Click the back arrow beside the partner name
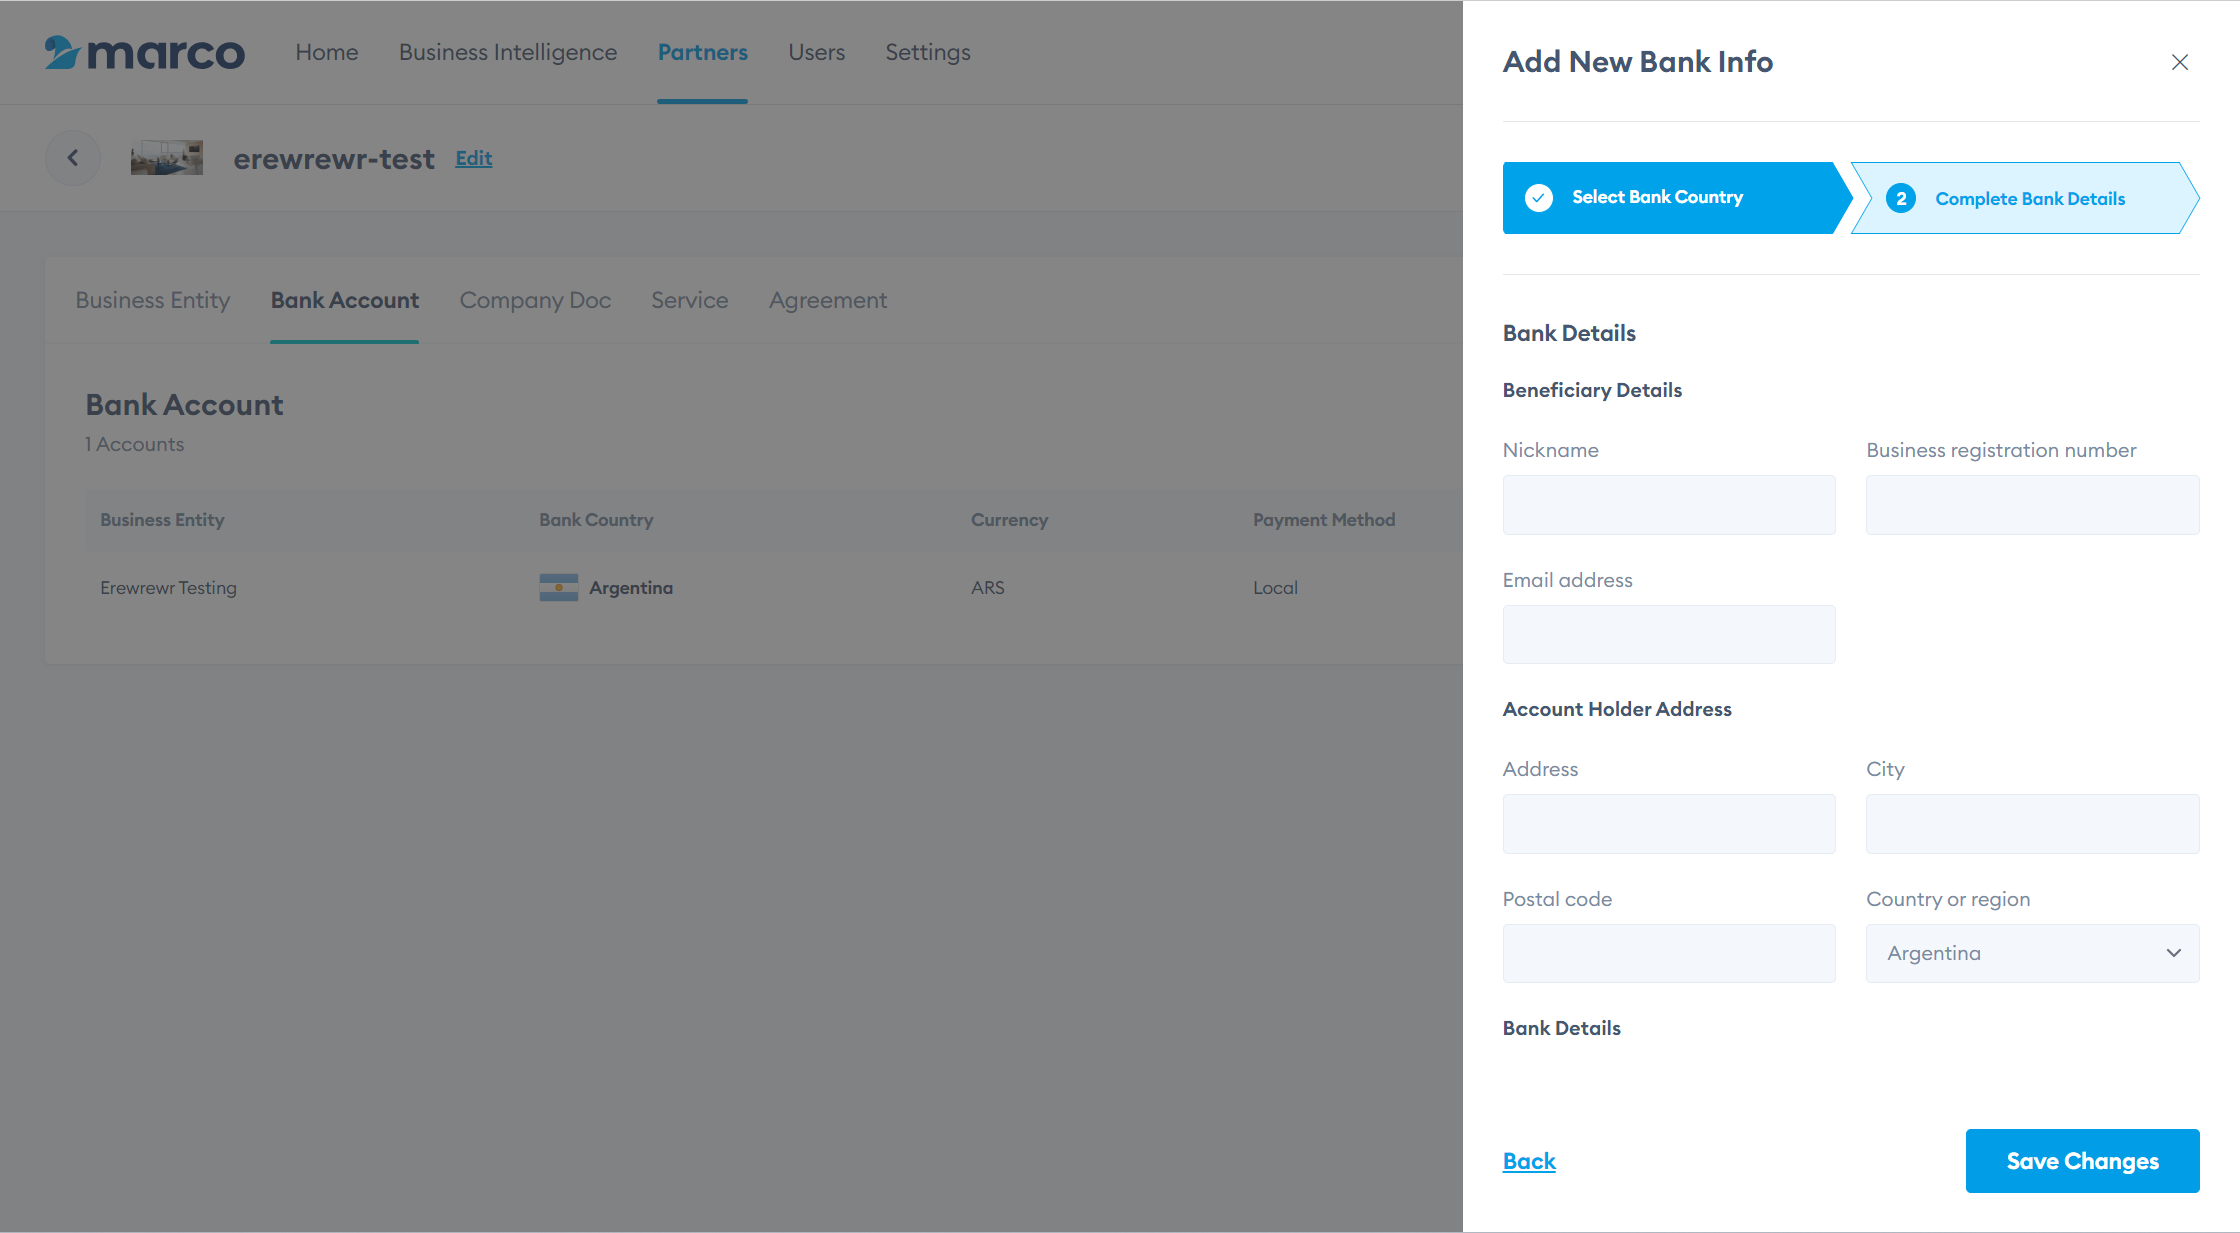The height and width of the screenshot is (1233, 2240). point(73,158)
